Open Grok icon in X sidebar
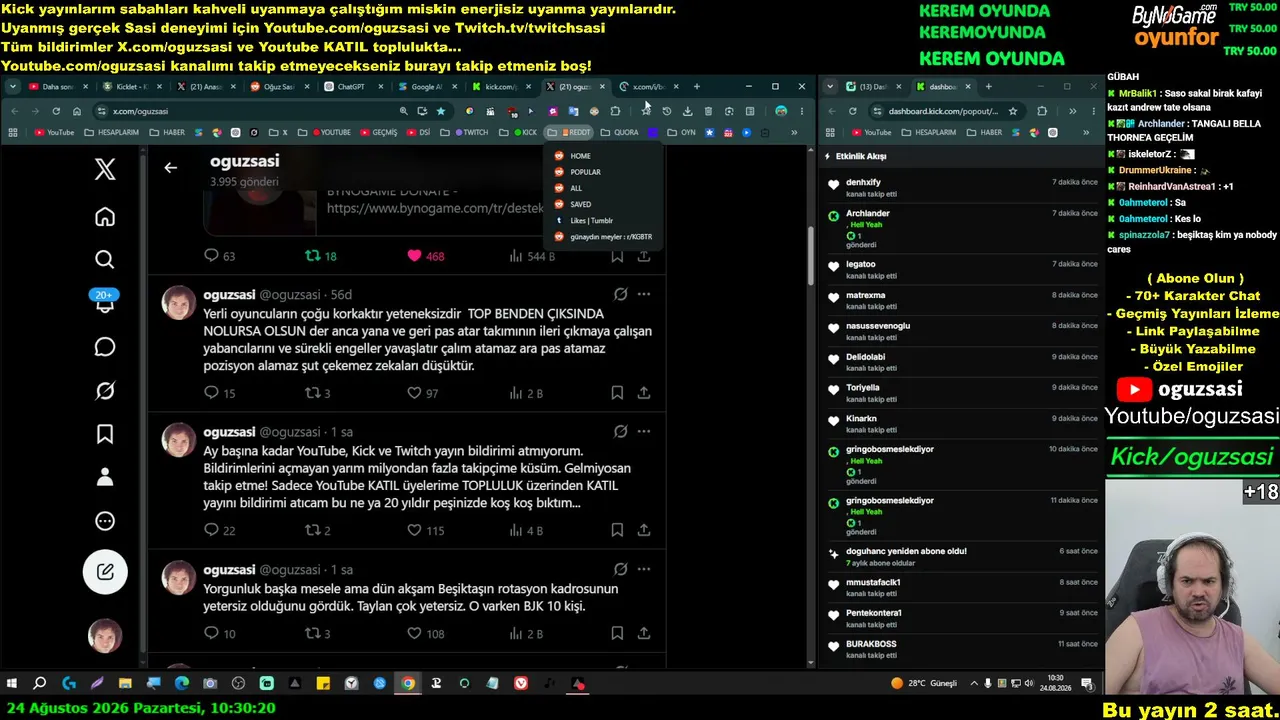This screenshot has height=720, width=1280. click(x=105, y=391)
